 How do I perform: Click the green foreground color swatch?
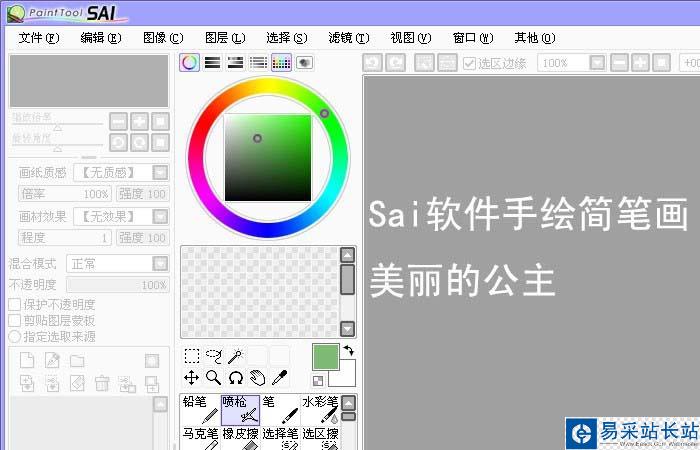[x=326, y=357]
